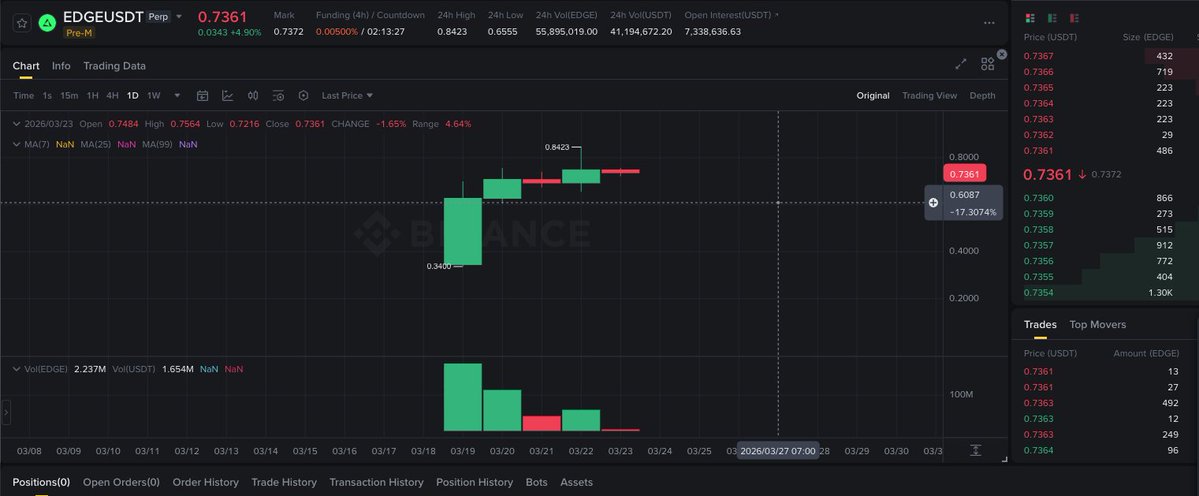Expand the chart to fullscreen
Screen dimensions: 1199x496
(x=961, y=64)
